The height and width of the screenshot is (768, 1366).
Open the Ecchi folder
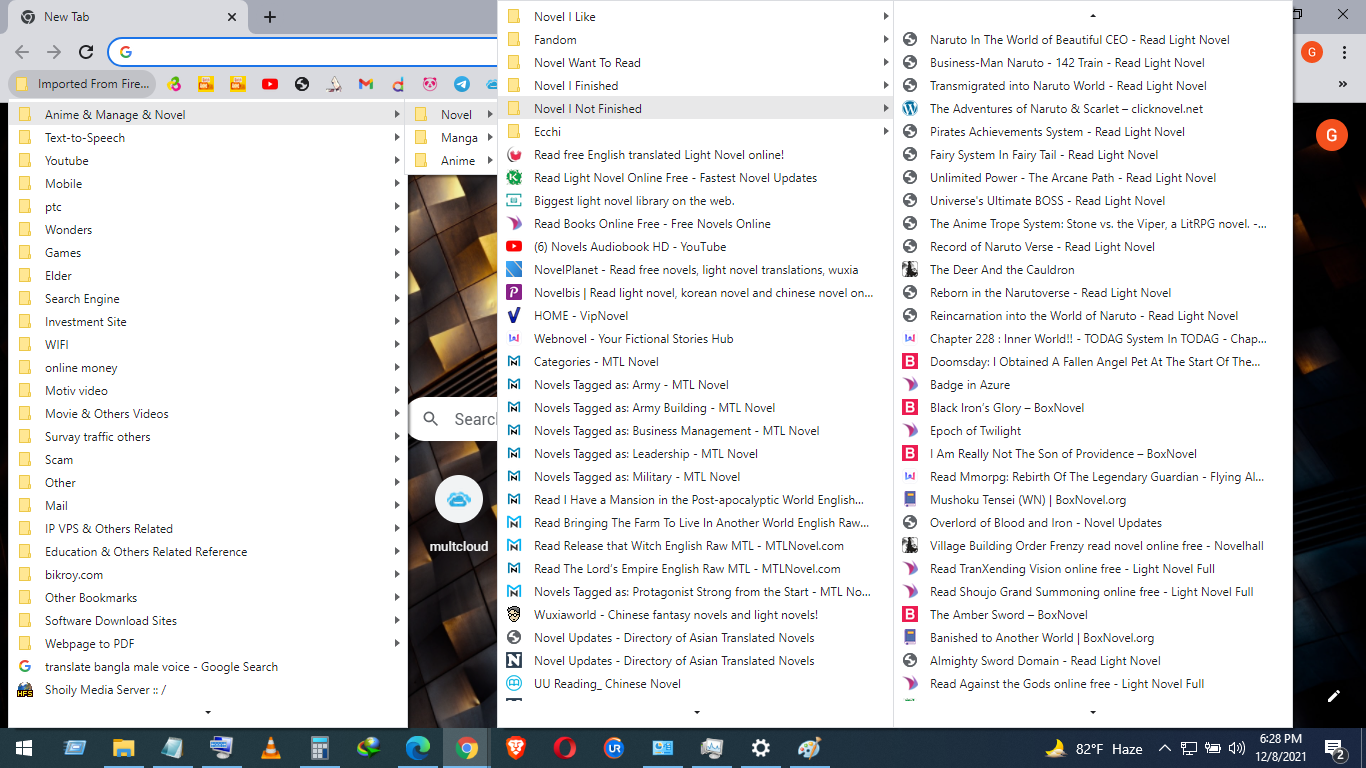[x=695, y=132]
